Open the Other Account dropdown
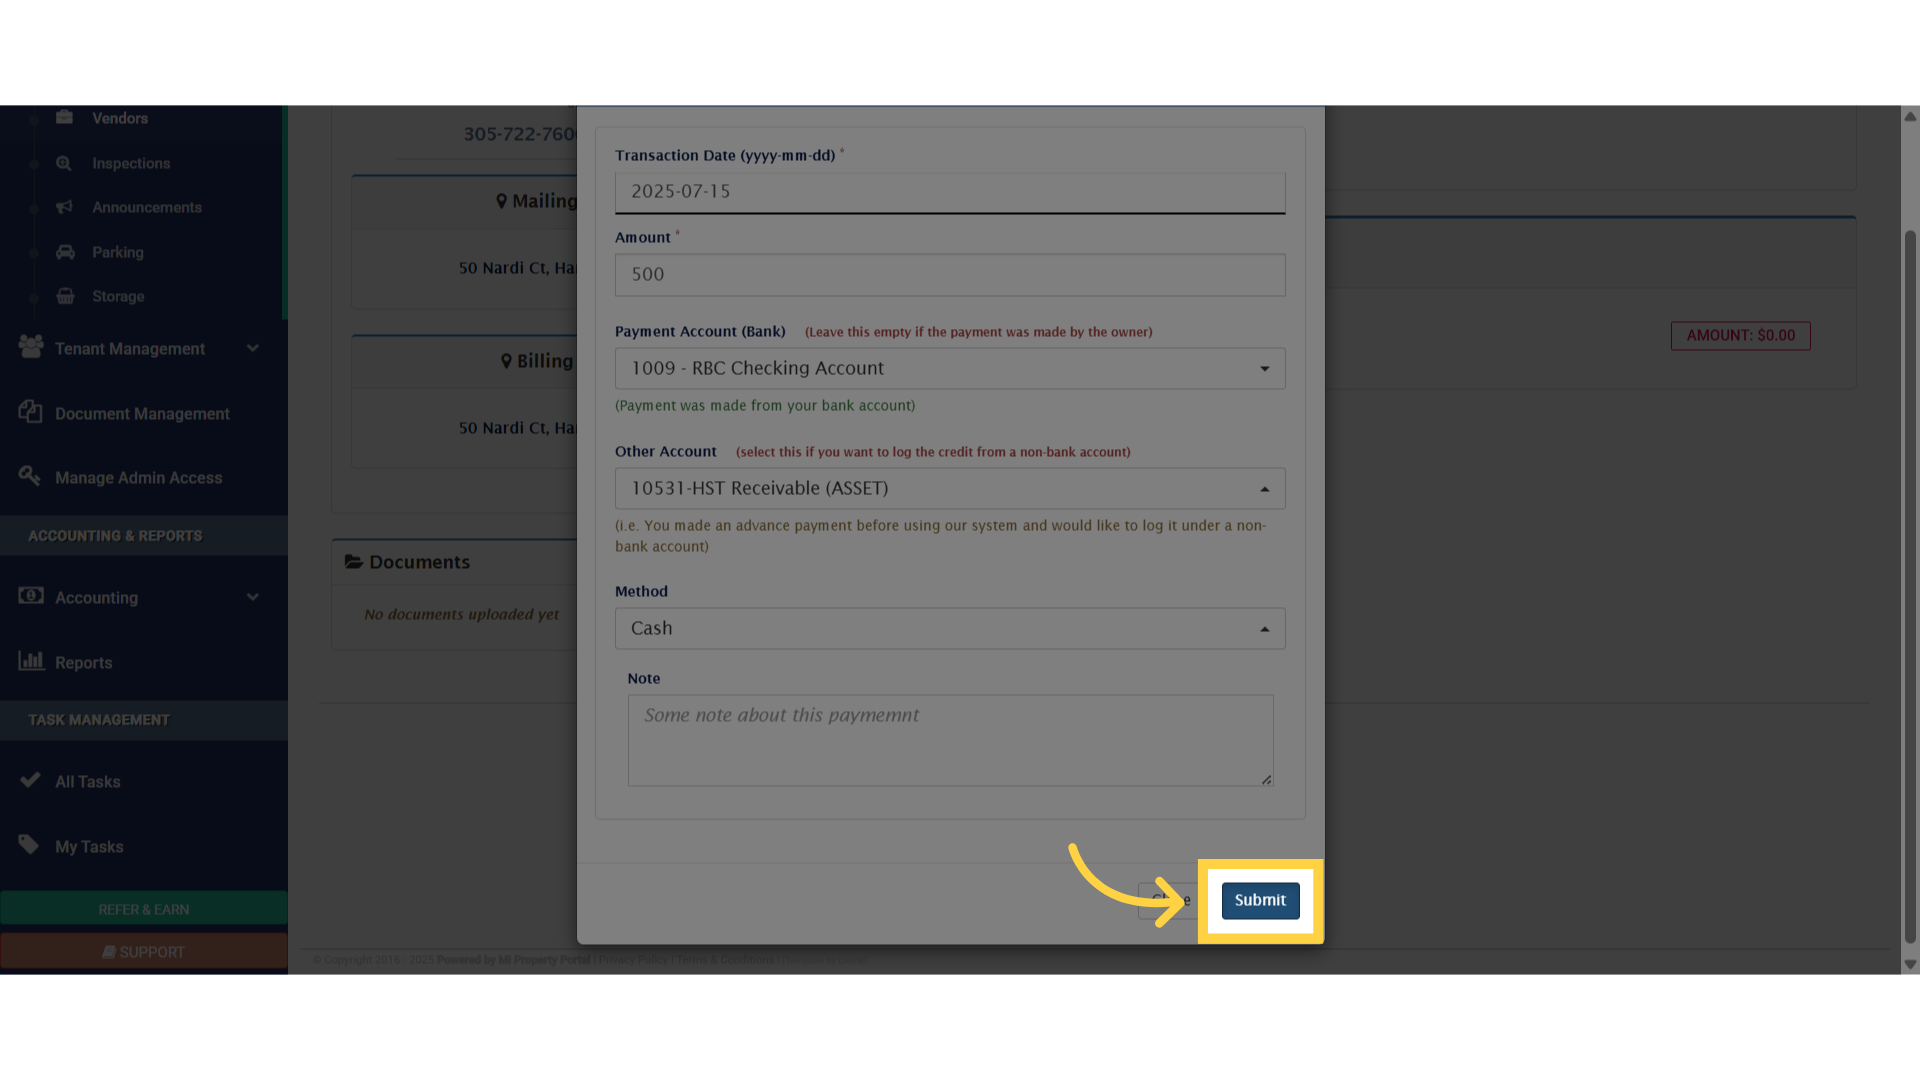This screenshot has height=1080, width=1920. 950,489
